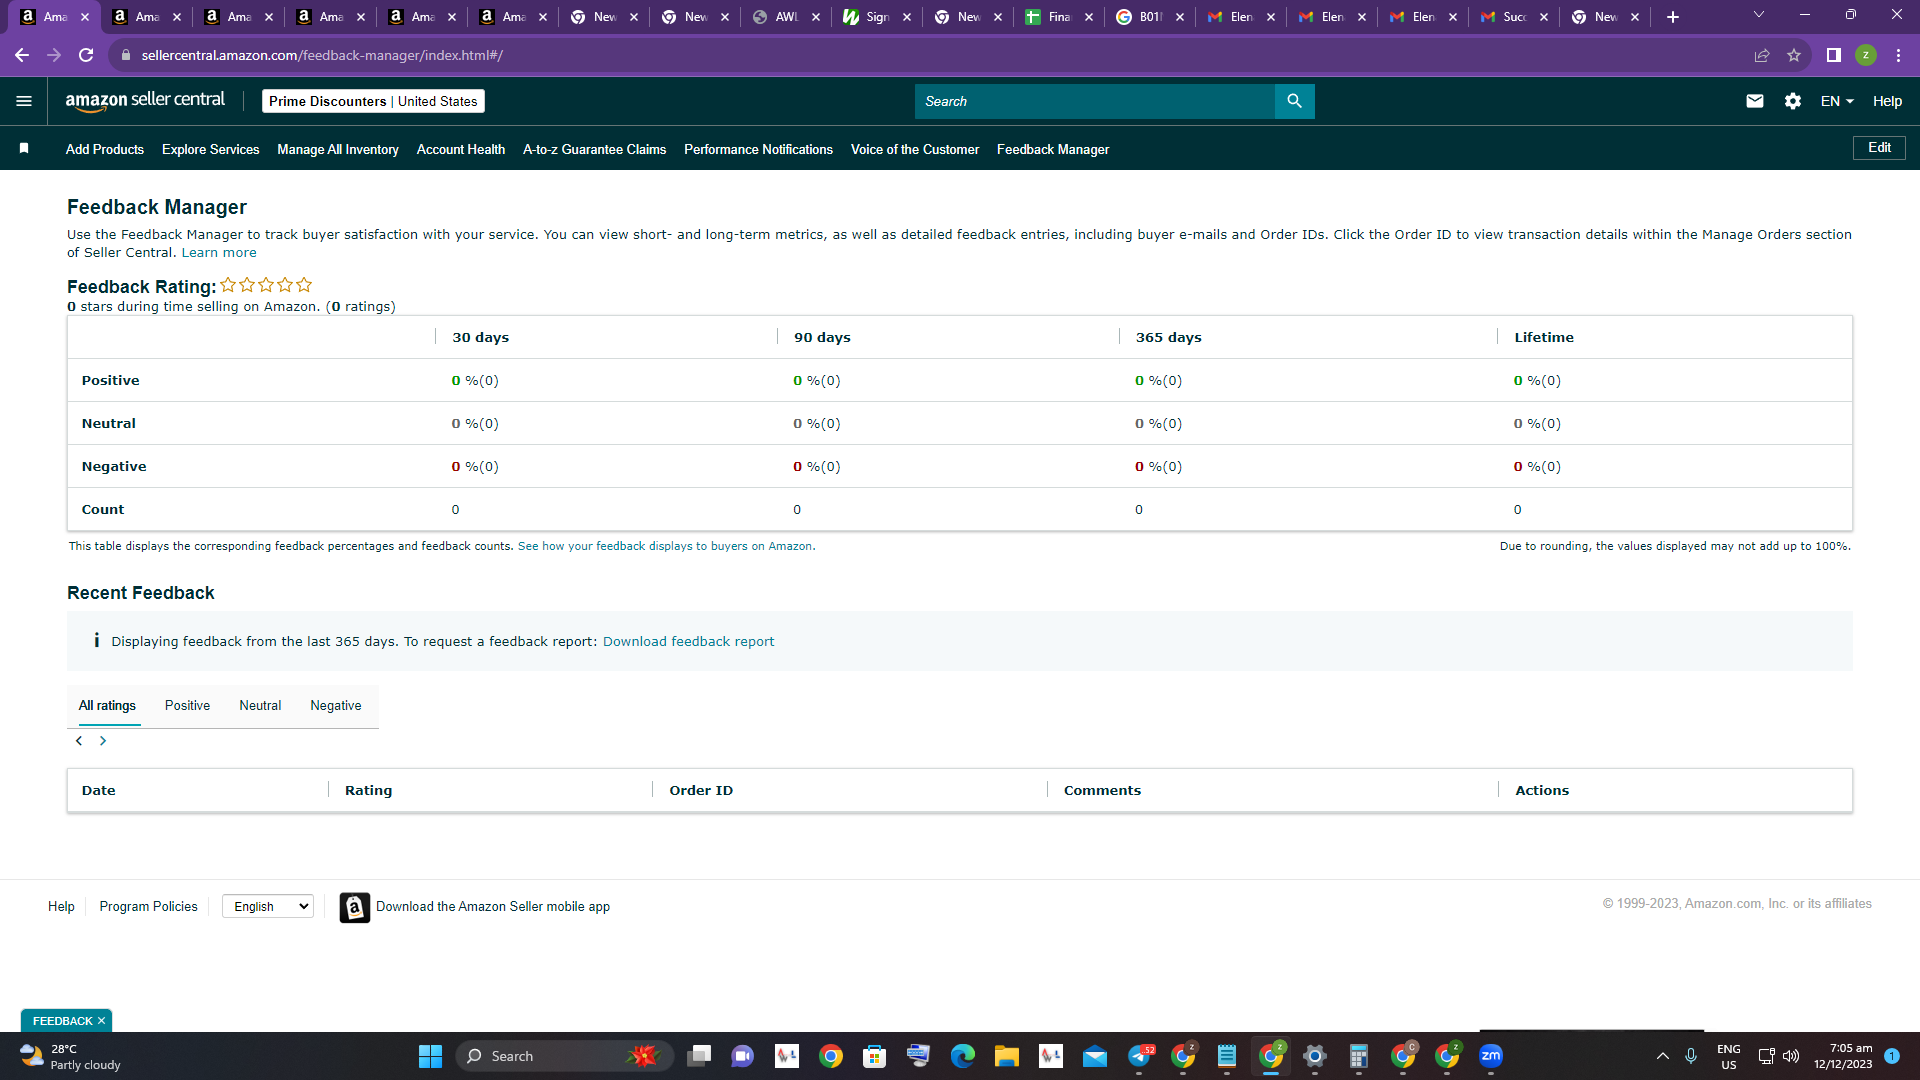Open Microsoft Edge from taskbar
The height and width of the screenshot is (1080, 1920).
(962, 1056)
